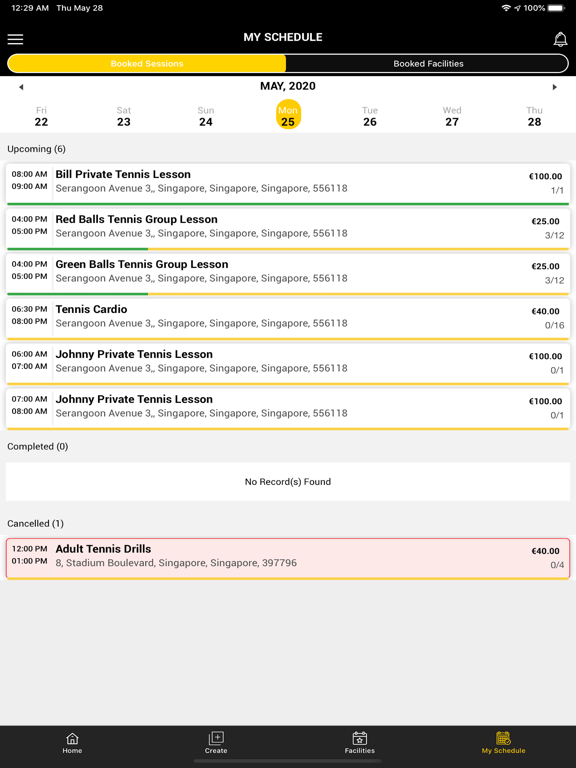Check the Wi-Fi status icon
Viewport: 576px width, 768px height.
[506, 8]
